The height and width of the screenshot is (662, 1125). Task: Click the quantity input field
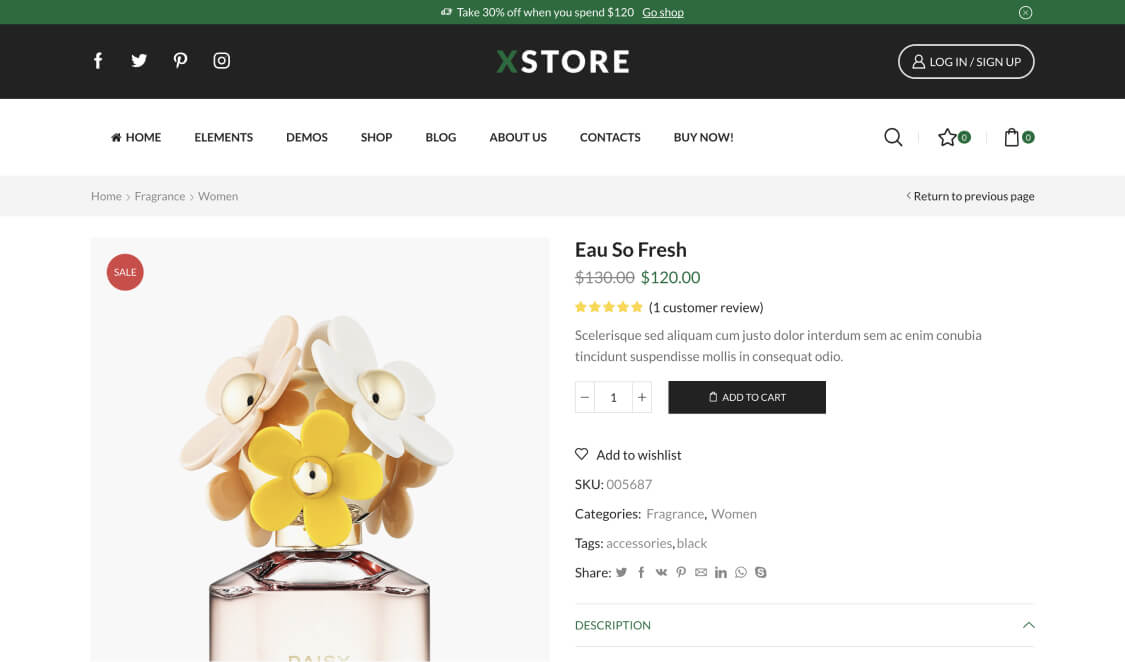613,397
